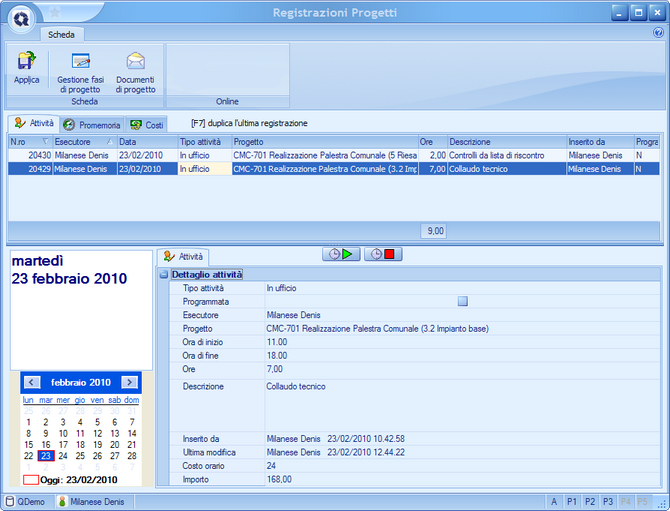Open the Promemoria tab
This screenshot has width=670, height=511.
[x=92, y=125]
